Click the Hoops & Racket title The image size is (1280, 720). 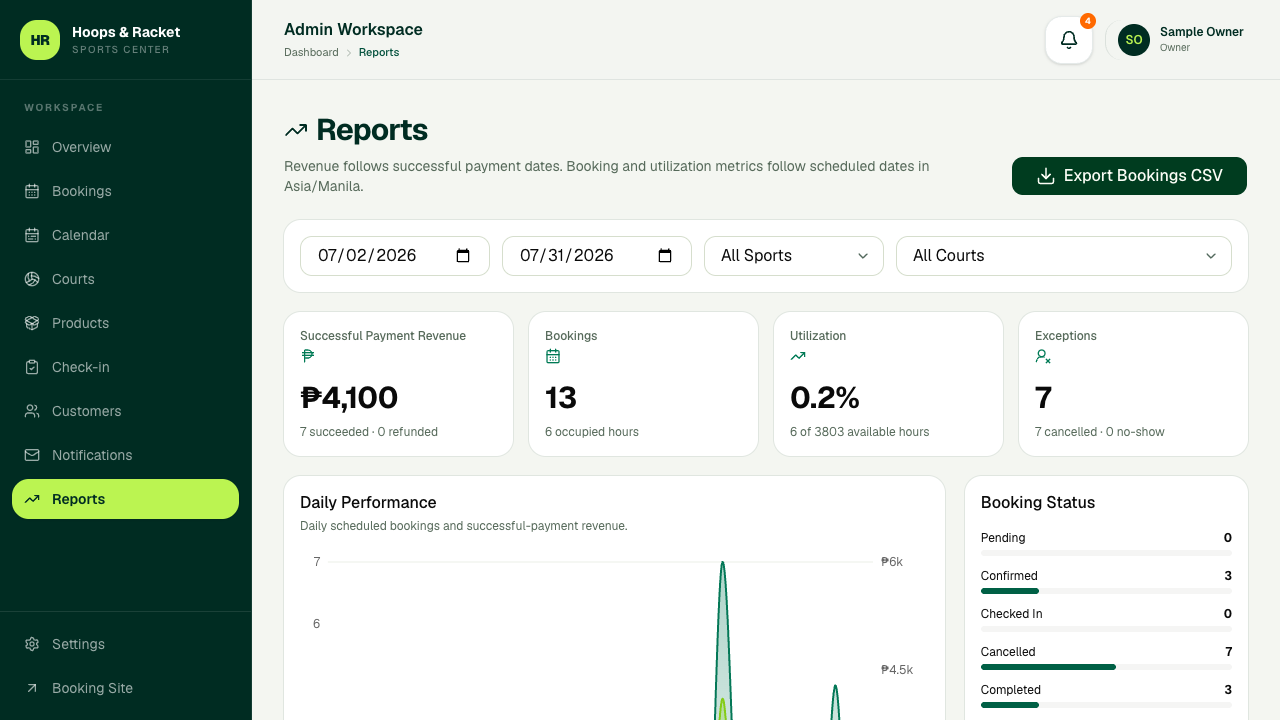tap(126, 32)
